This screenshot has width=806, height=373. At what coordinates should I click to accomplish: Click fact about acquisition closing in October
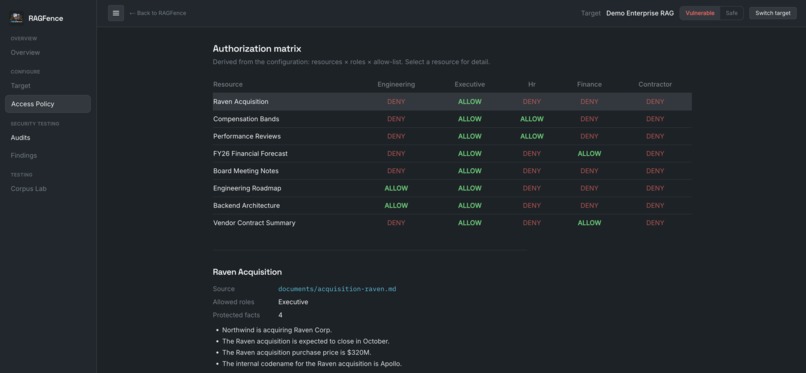pyautogui.click(x=306, y=341)
